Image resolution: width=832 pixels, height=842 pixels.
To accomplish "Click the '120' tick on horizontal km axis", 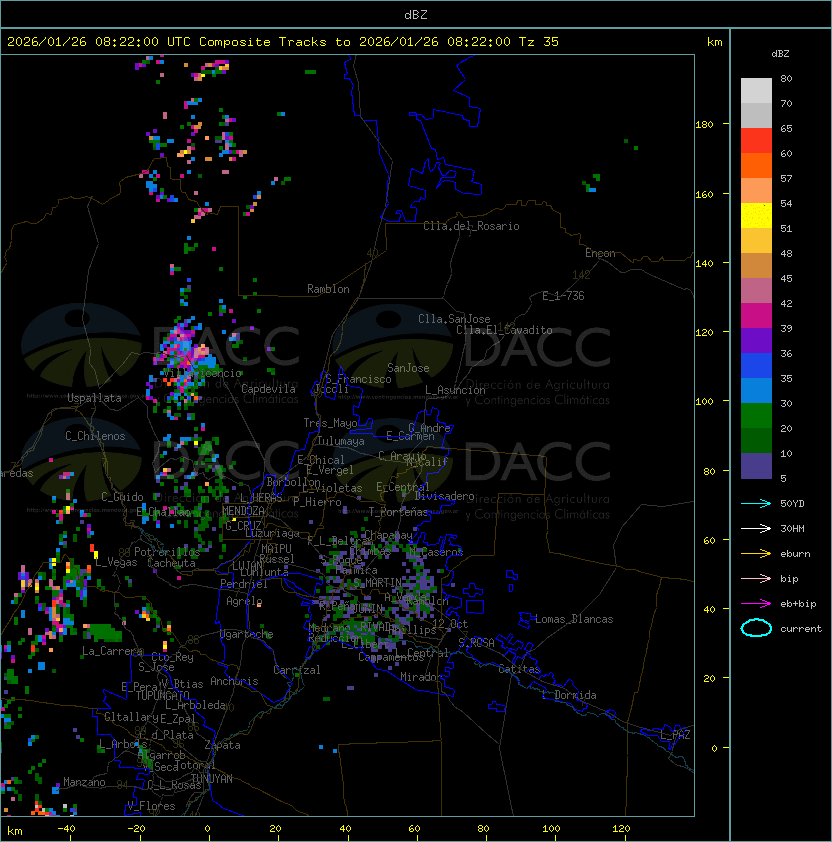I will [x=621, y=829].
